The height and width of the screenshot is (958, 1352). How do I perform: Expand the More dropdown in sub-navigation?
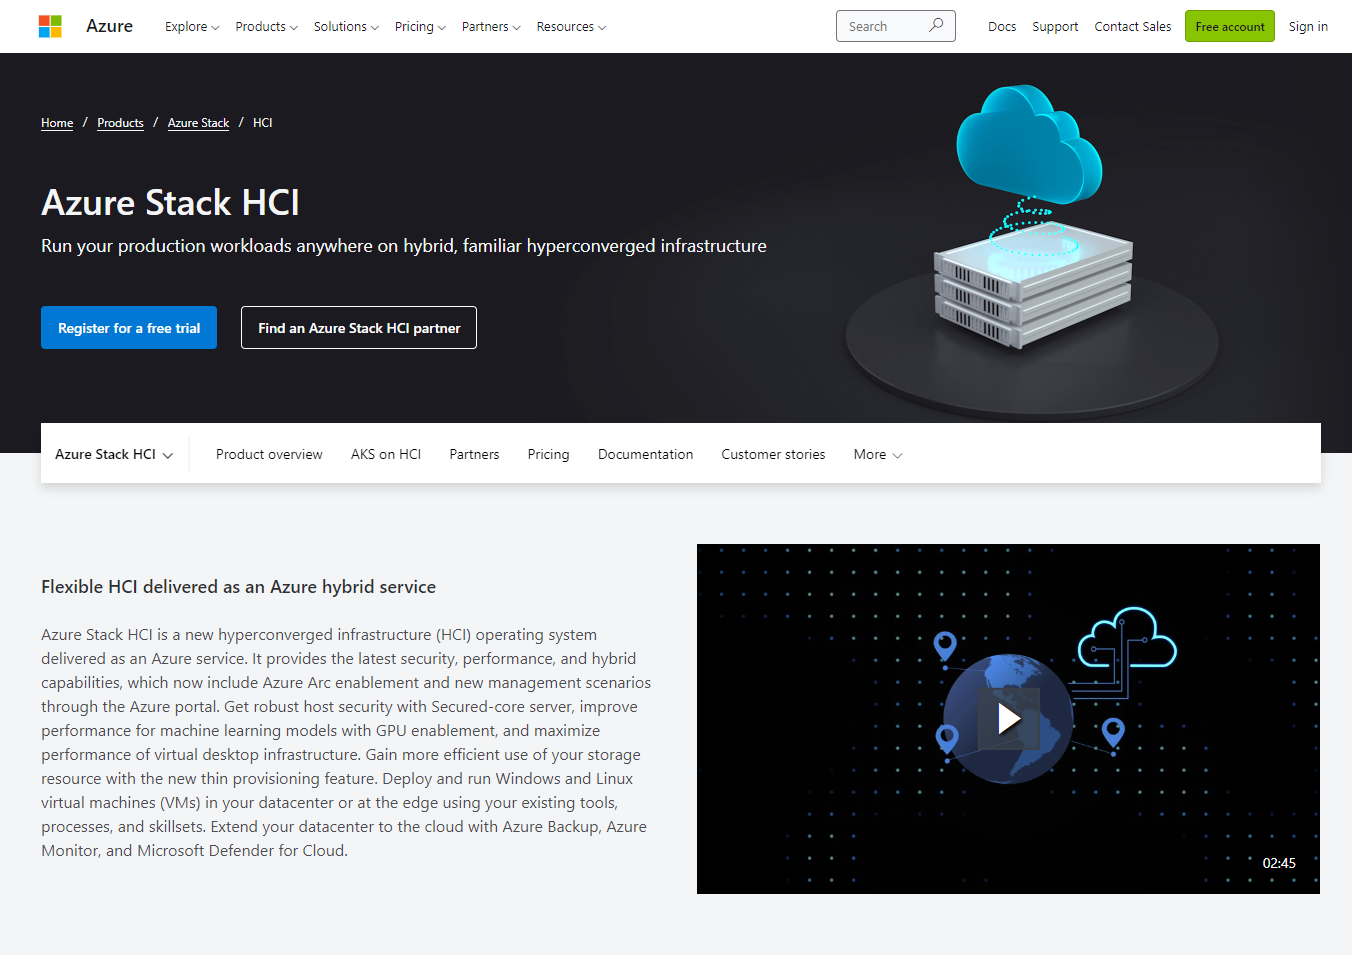(x=878, y=454)
